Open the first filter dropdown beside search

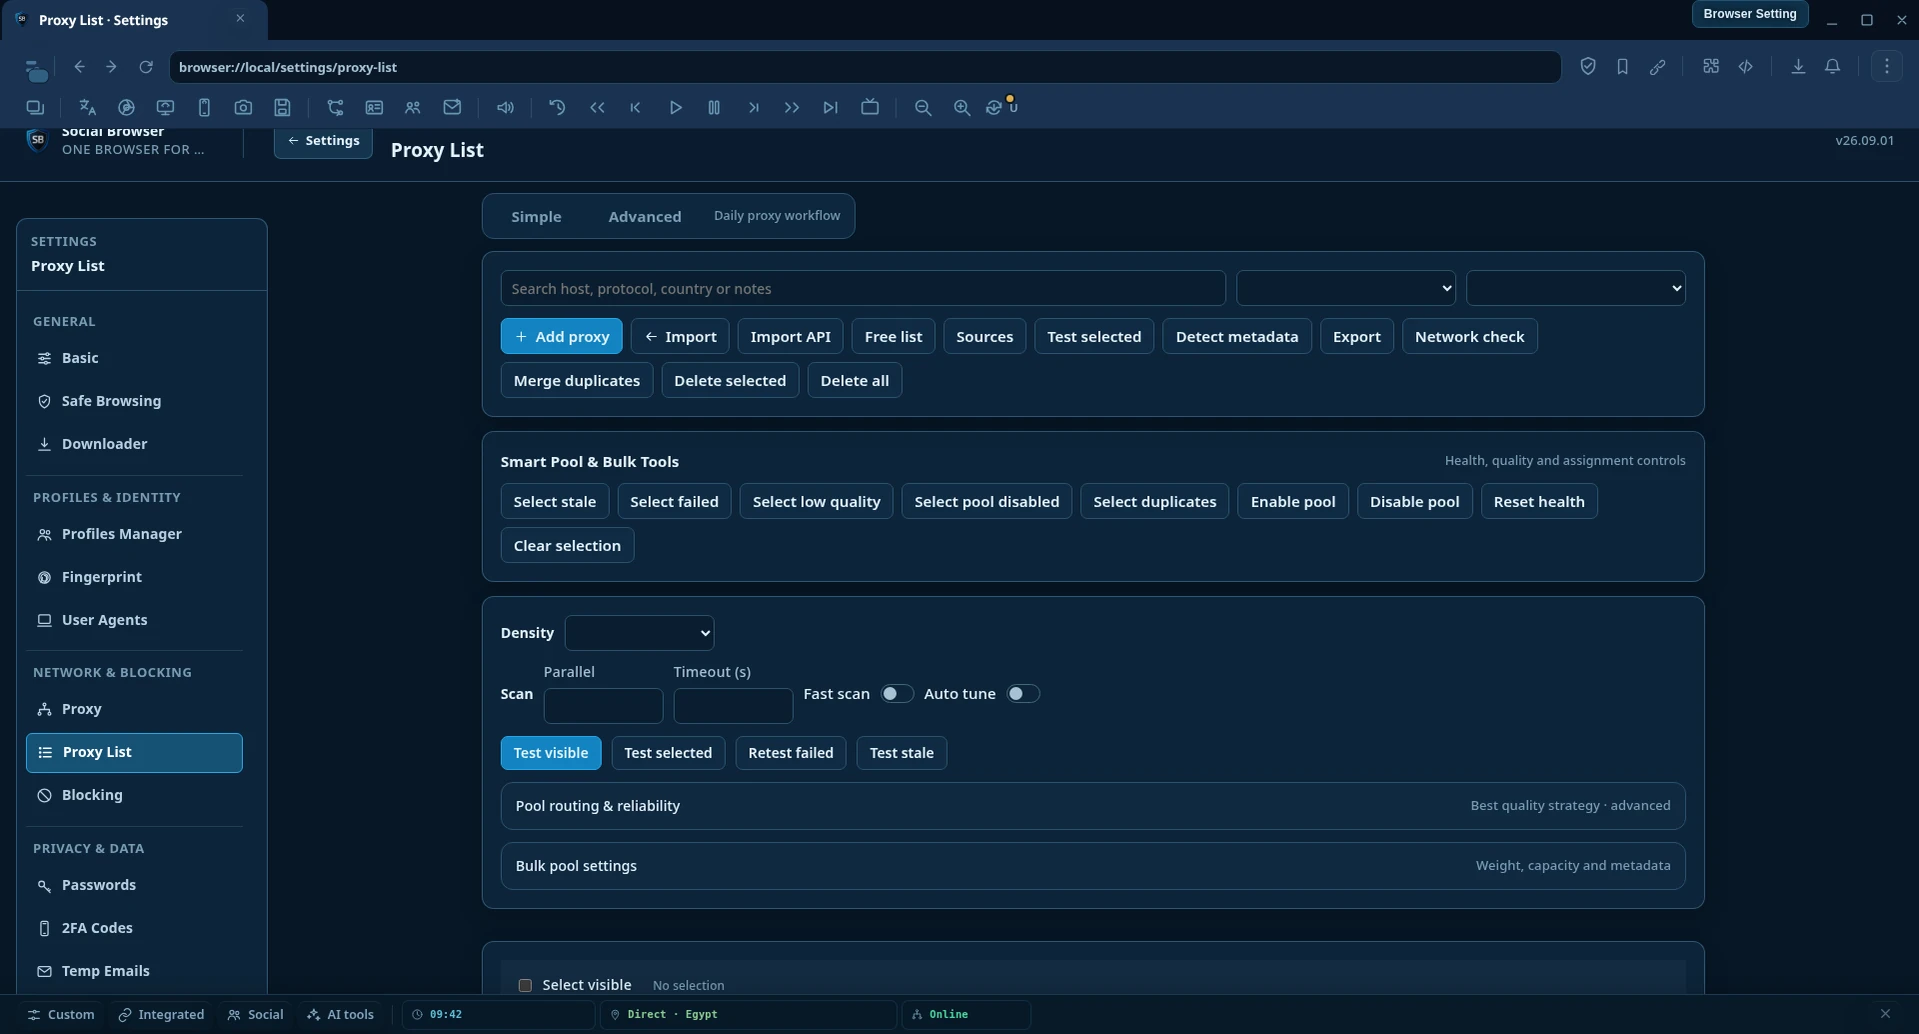(1346, 288)
